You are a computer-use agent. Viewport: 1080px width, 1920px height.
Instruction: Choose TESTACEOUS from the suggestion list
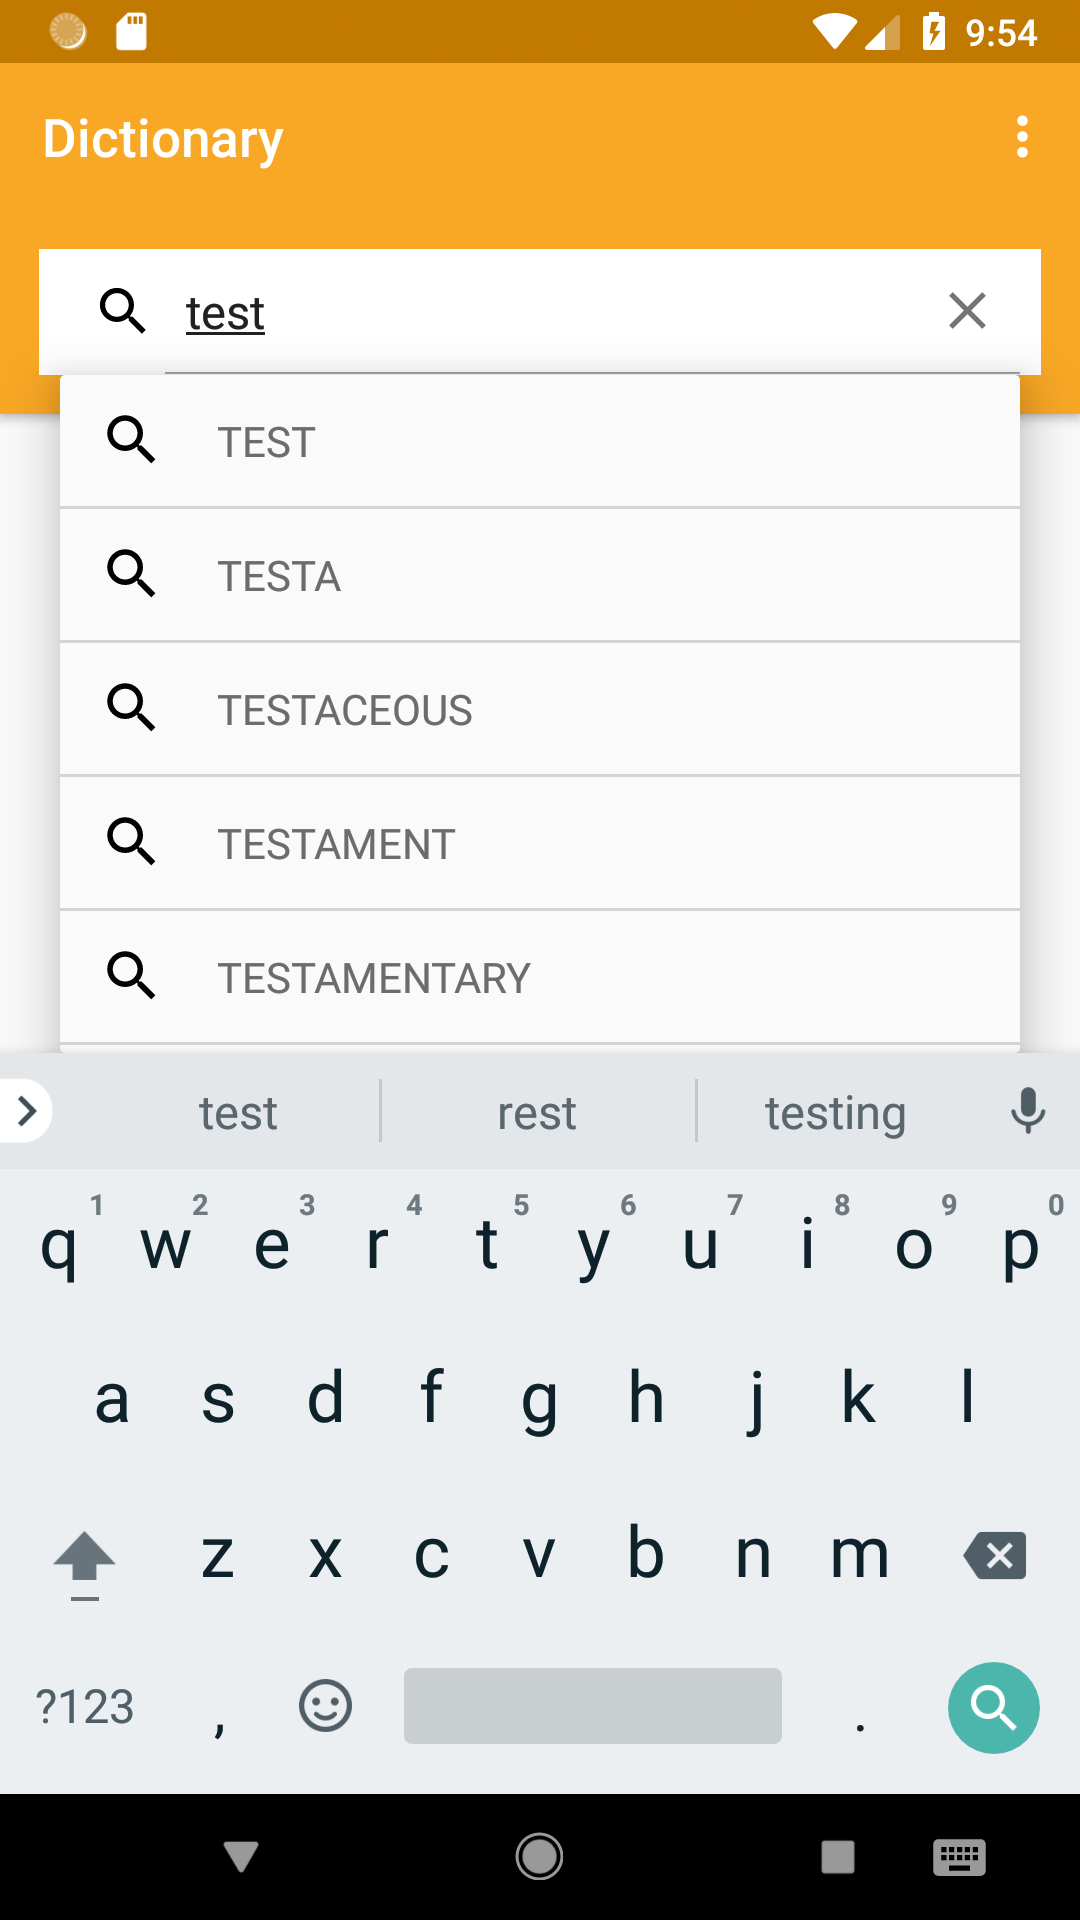[x=540, y=709]
